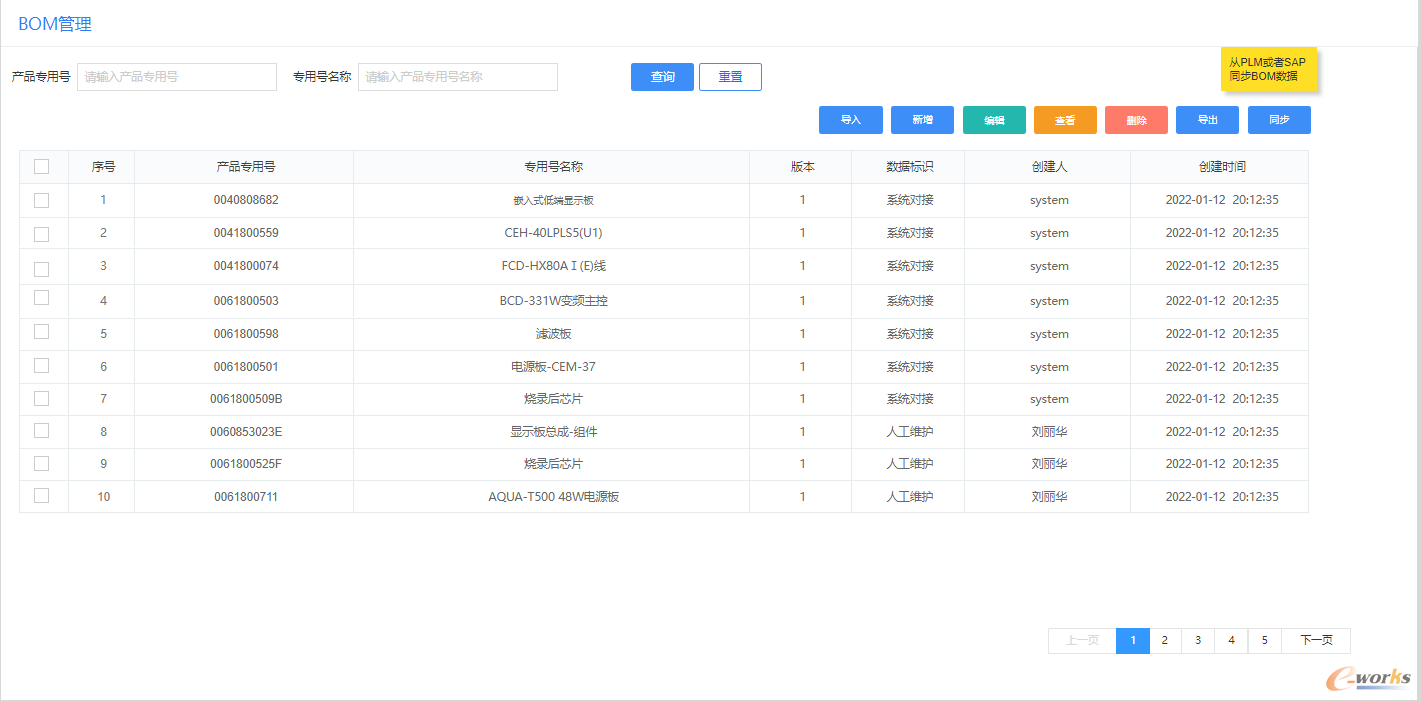This screenshot has height=701, width=1421.
Task: Click the 创建人 column header
Action: 1049,167
